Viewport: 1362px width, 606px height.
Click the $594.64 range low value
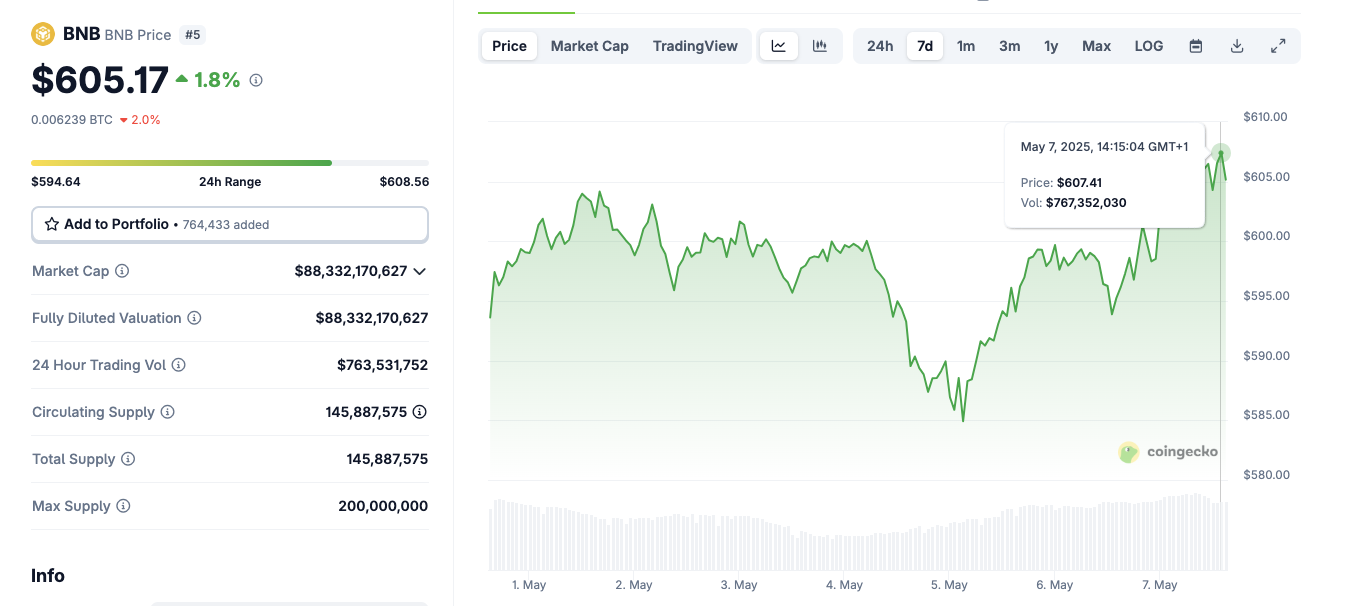coord(56,182)
